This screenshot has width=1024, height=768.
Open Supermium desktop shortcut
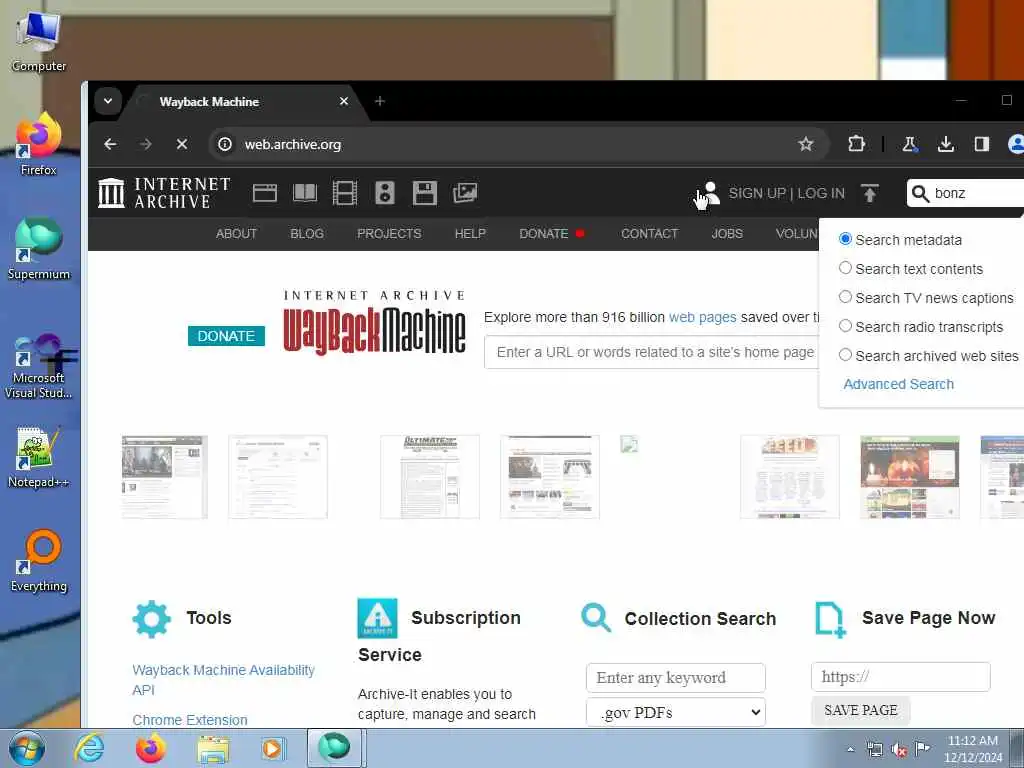coord(39,249)
